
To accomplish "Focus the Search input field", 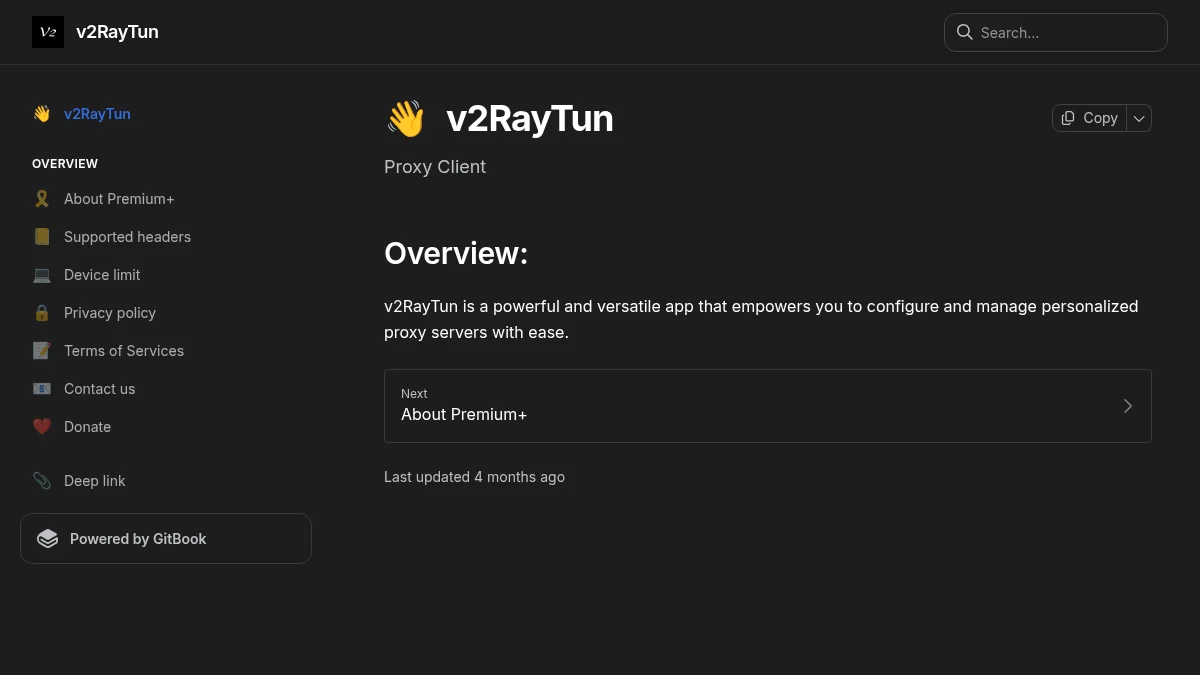I will (x=1056, y=32).
